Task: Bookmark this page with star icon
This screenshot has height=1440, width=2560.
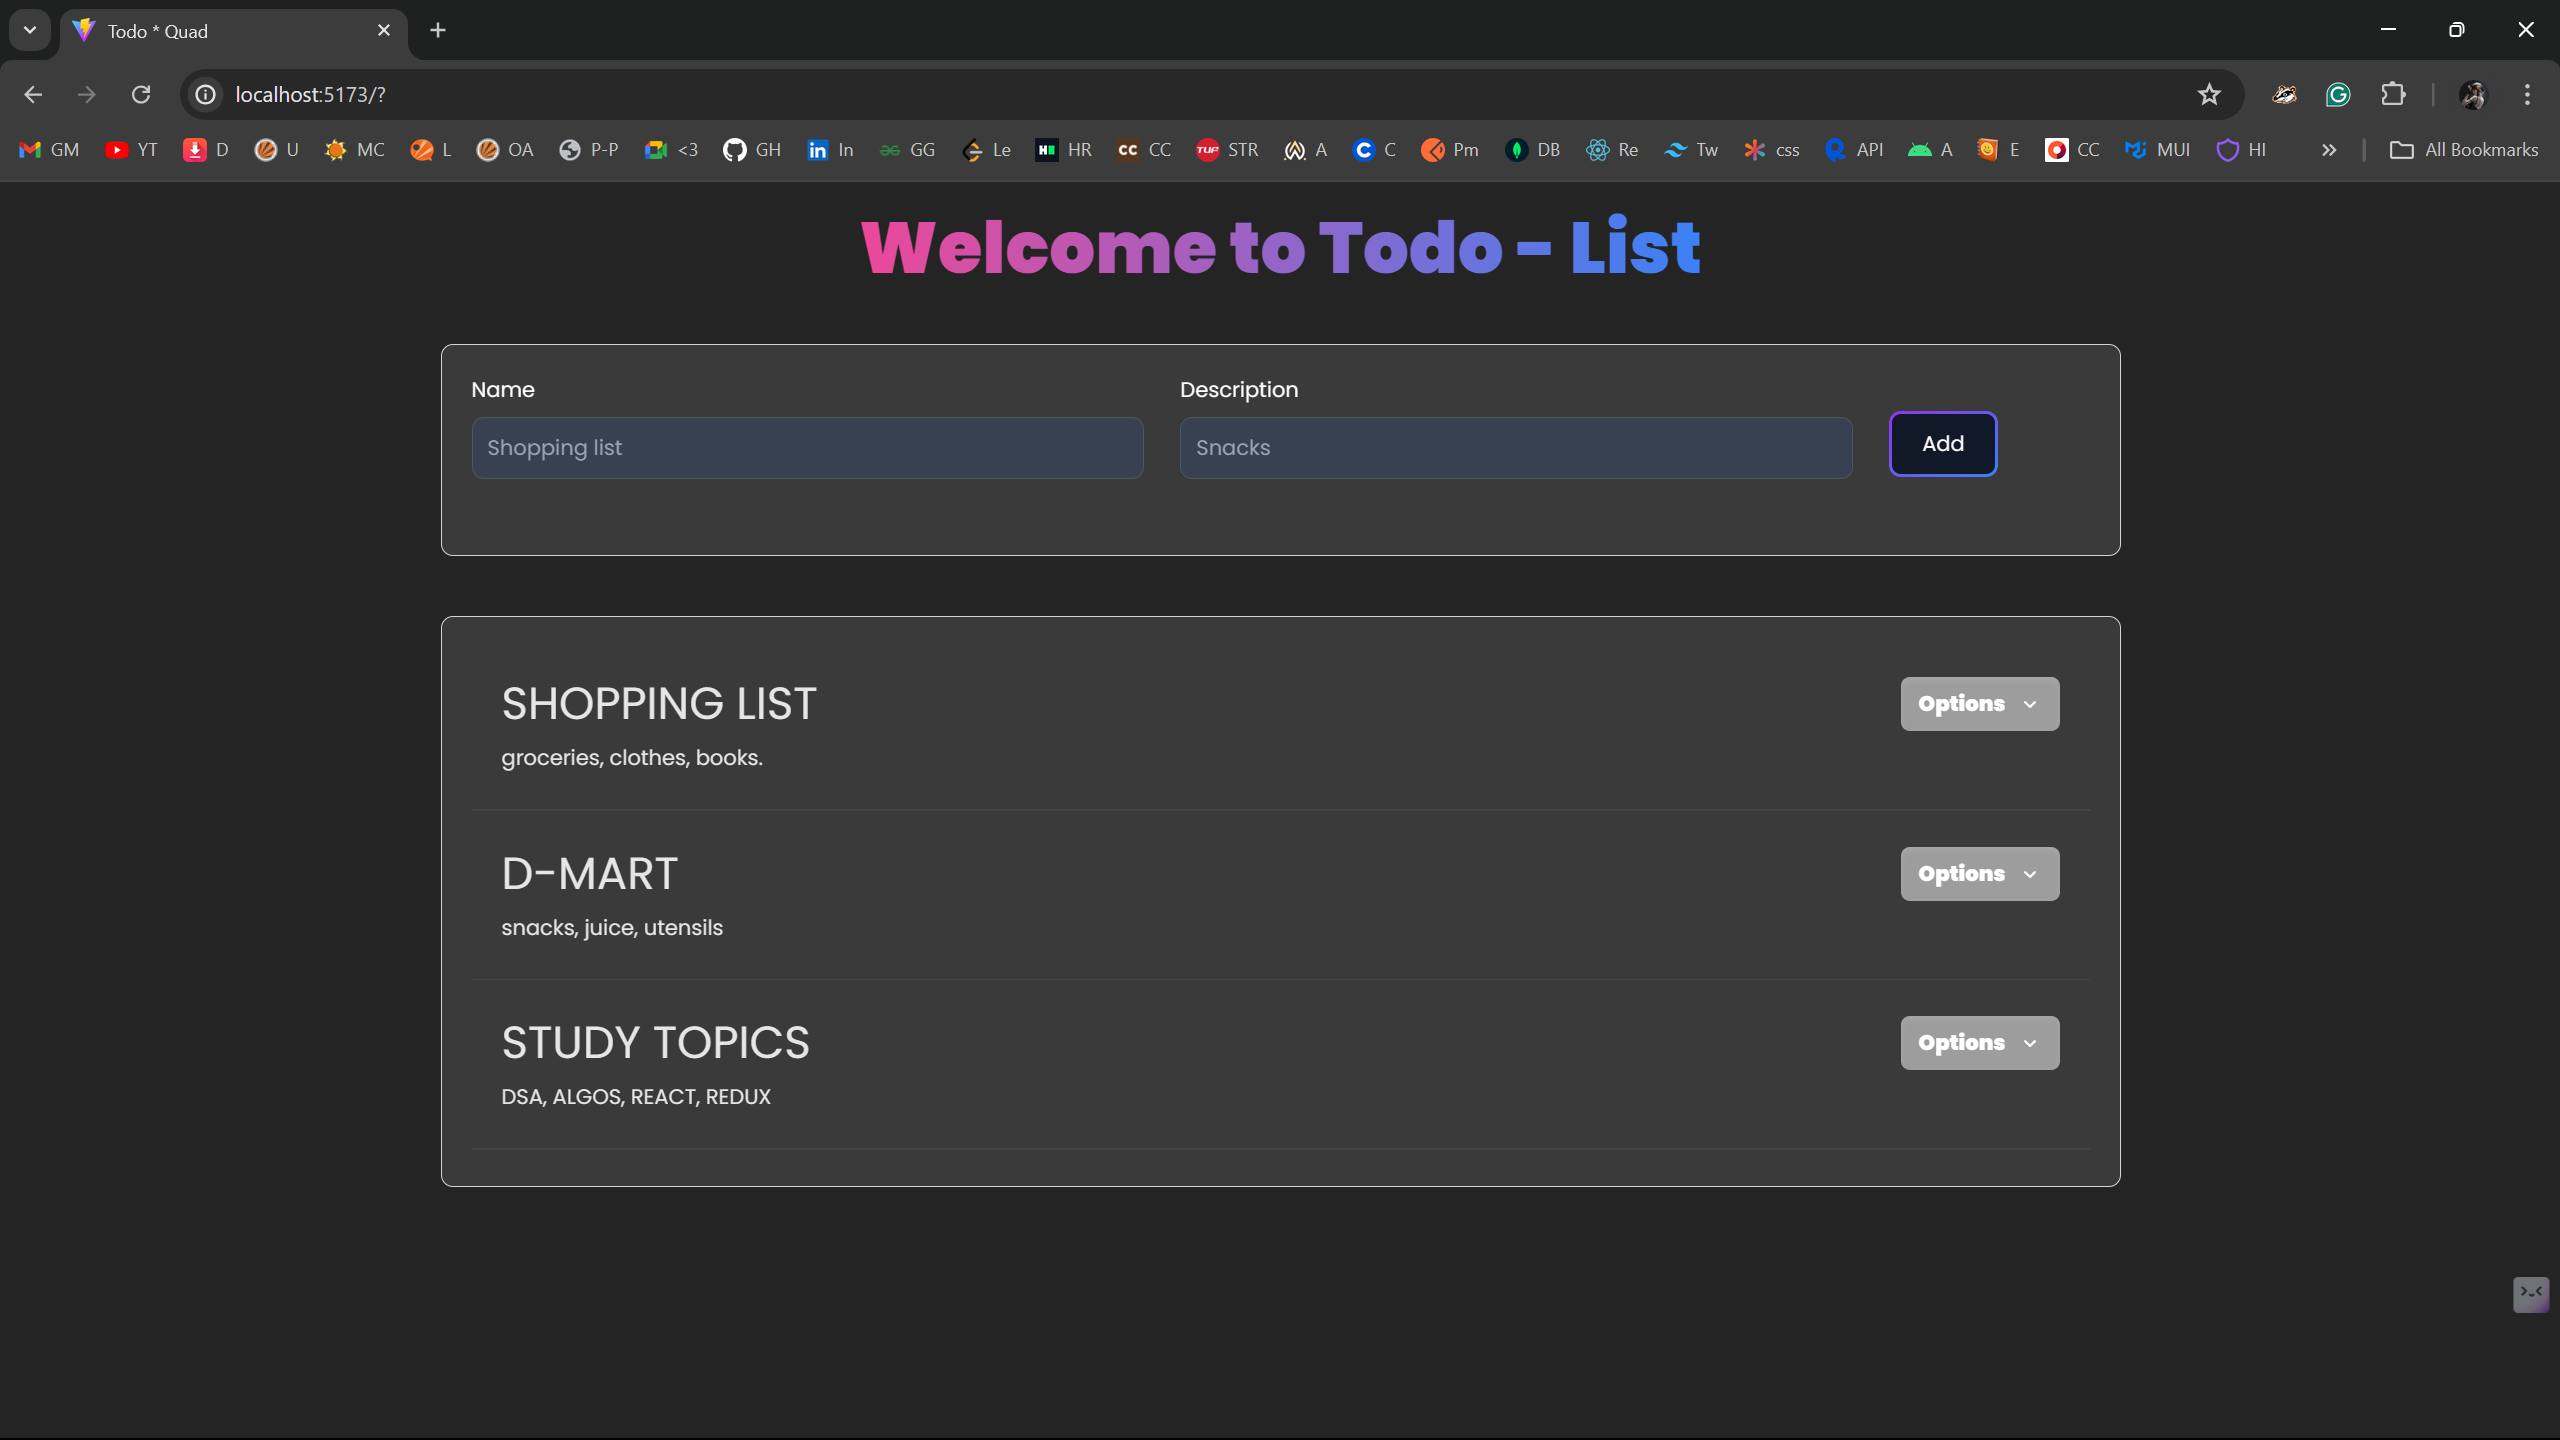Action: (x=2209, y=94)
